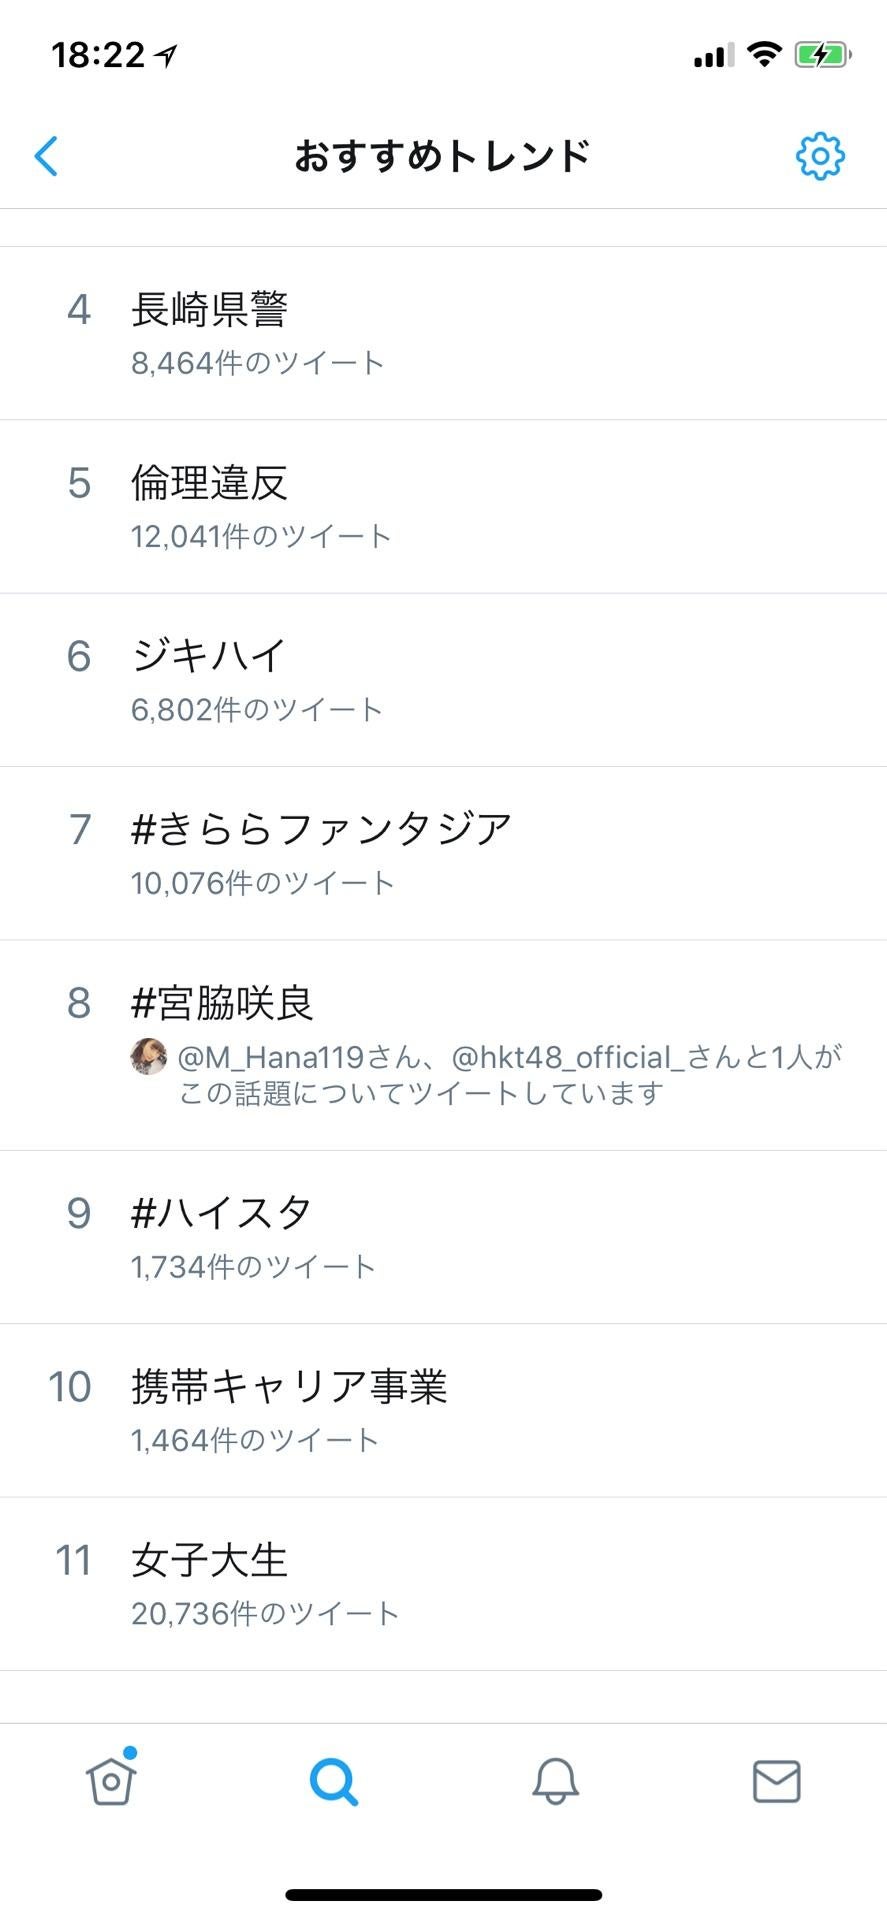This screenshot has height=1920, width=887.
Task: Open the 倫理違反 trend
Action: click(210, 484)
